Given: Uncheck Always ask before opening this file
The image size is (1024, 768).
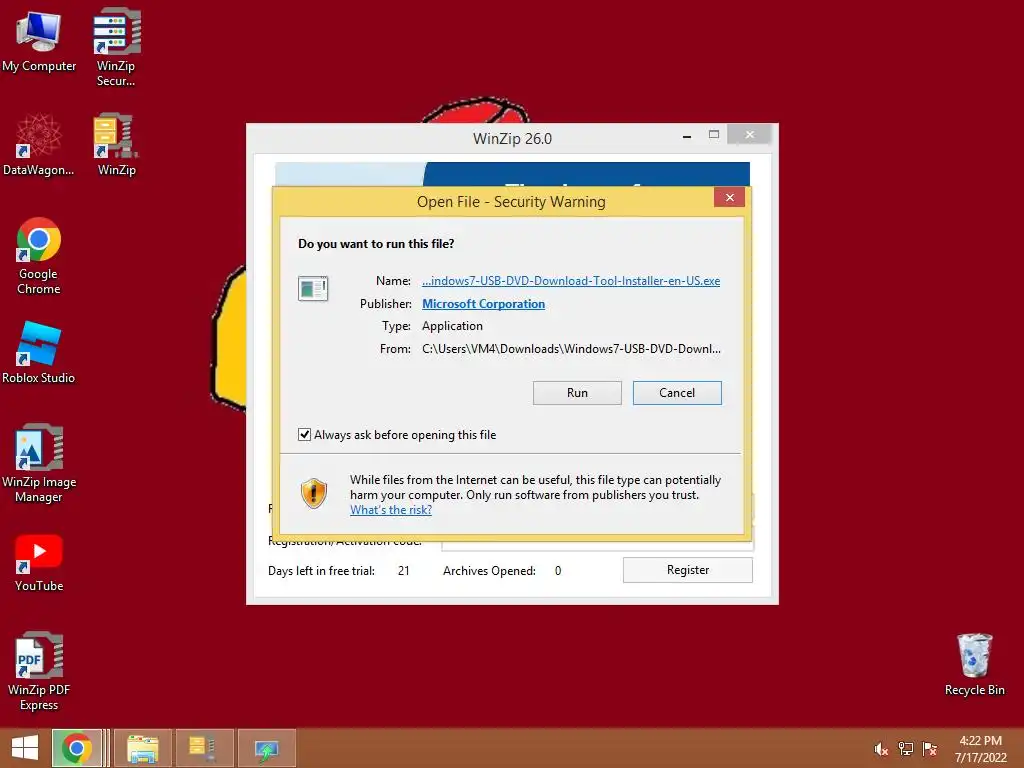Looking at the screenshot, I should (304, 435).
